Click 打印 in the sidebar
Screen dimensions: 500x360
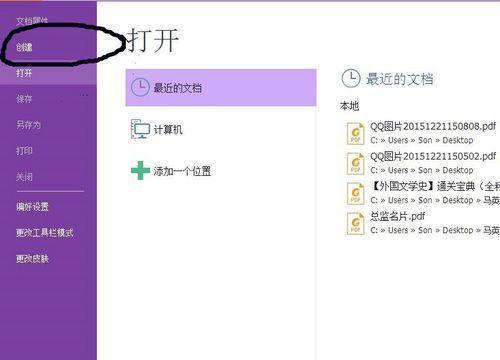click(24, 150)
